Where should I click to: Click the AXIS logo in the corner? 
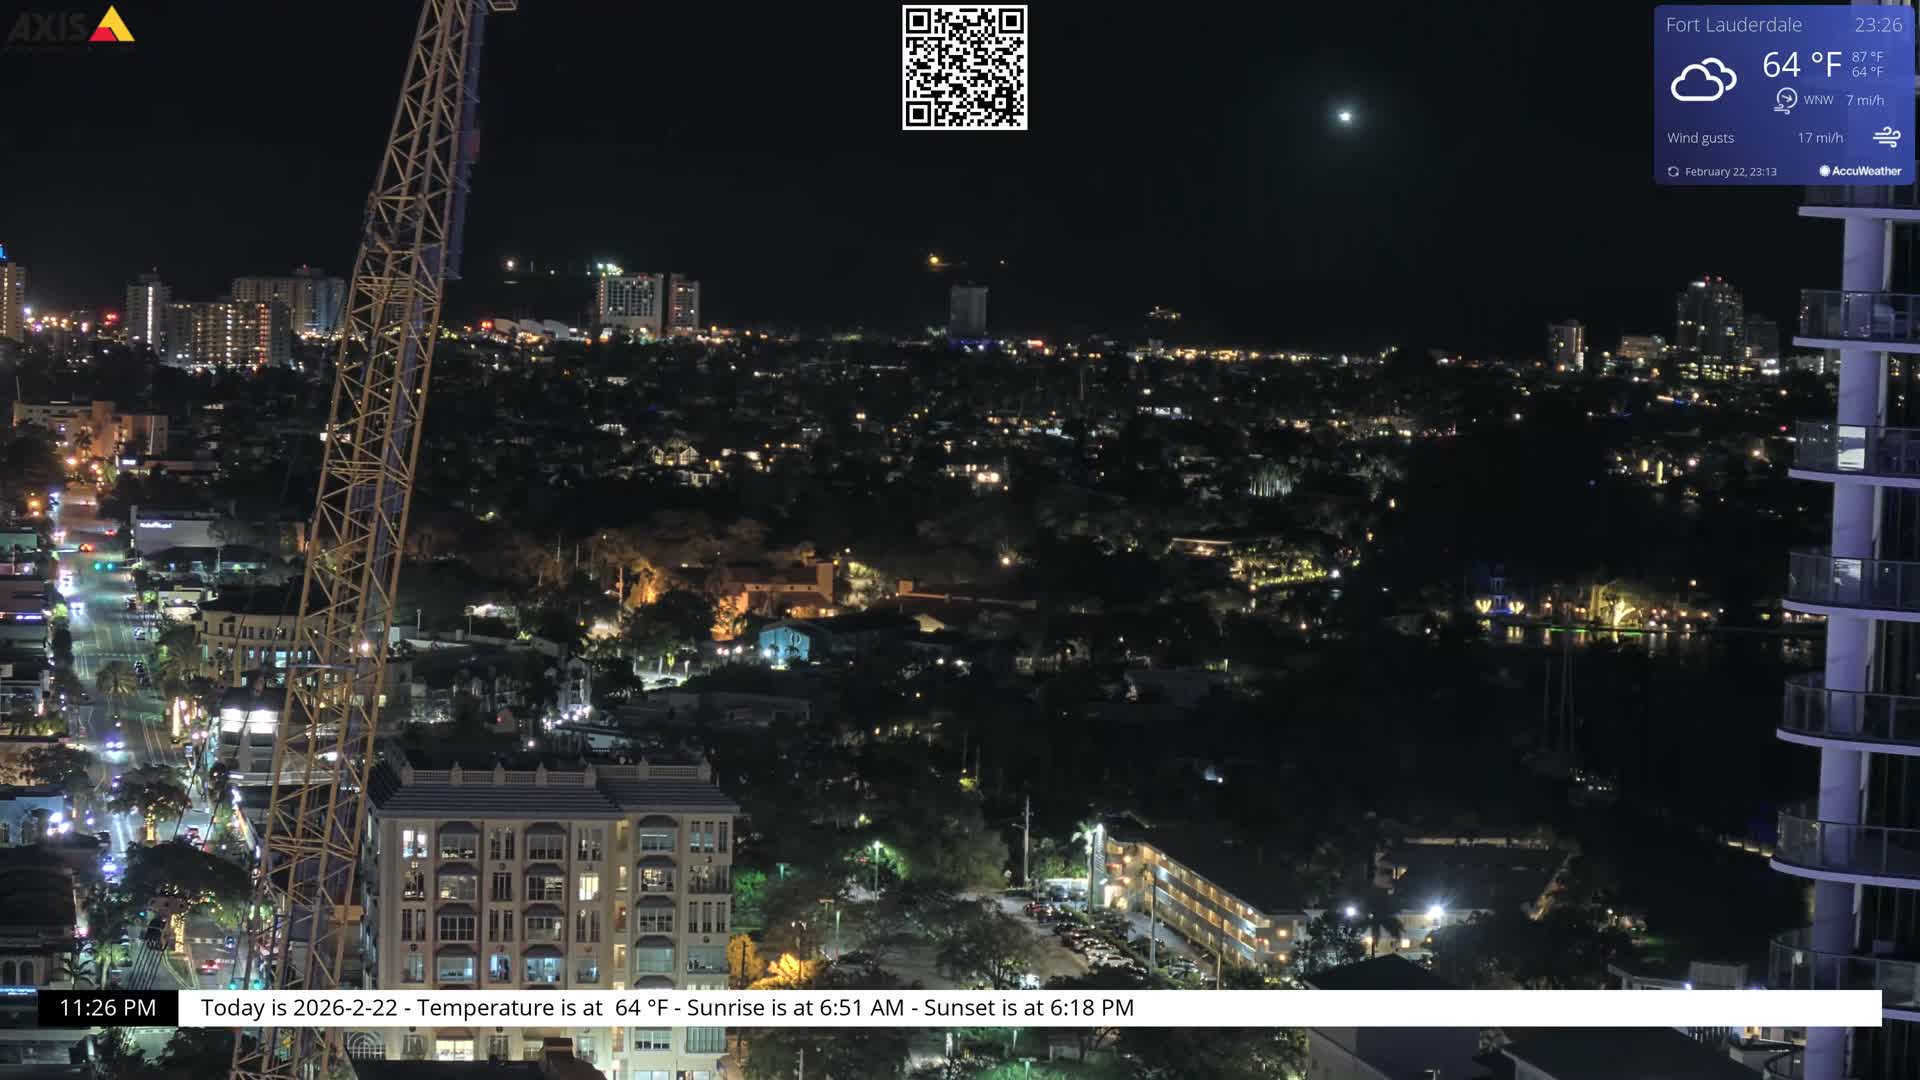[x=70, y=26]
